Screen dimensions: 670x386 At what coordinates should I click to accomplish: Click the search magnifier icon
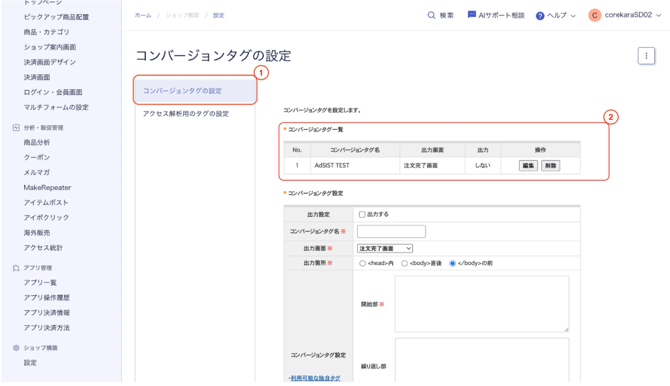point(431,15)
